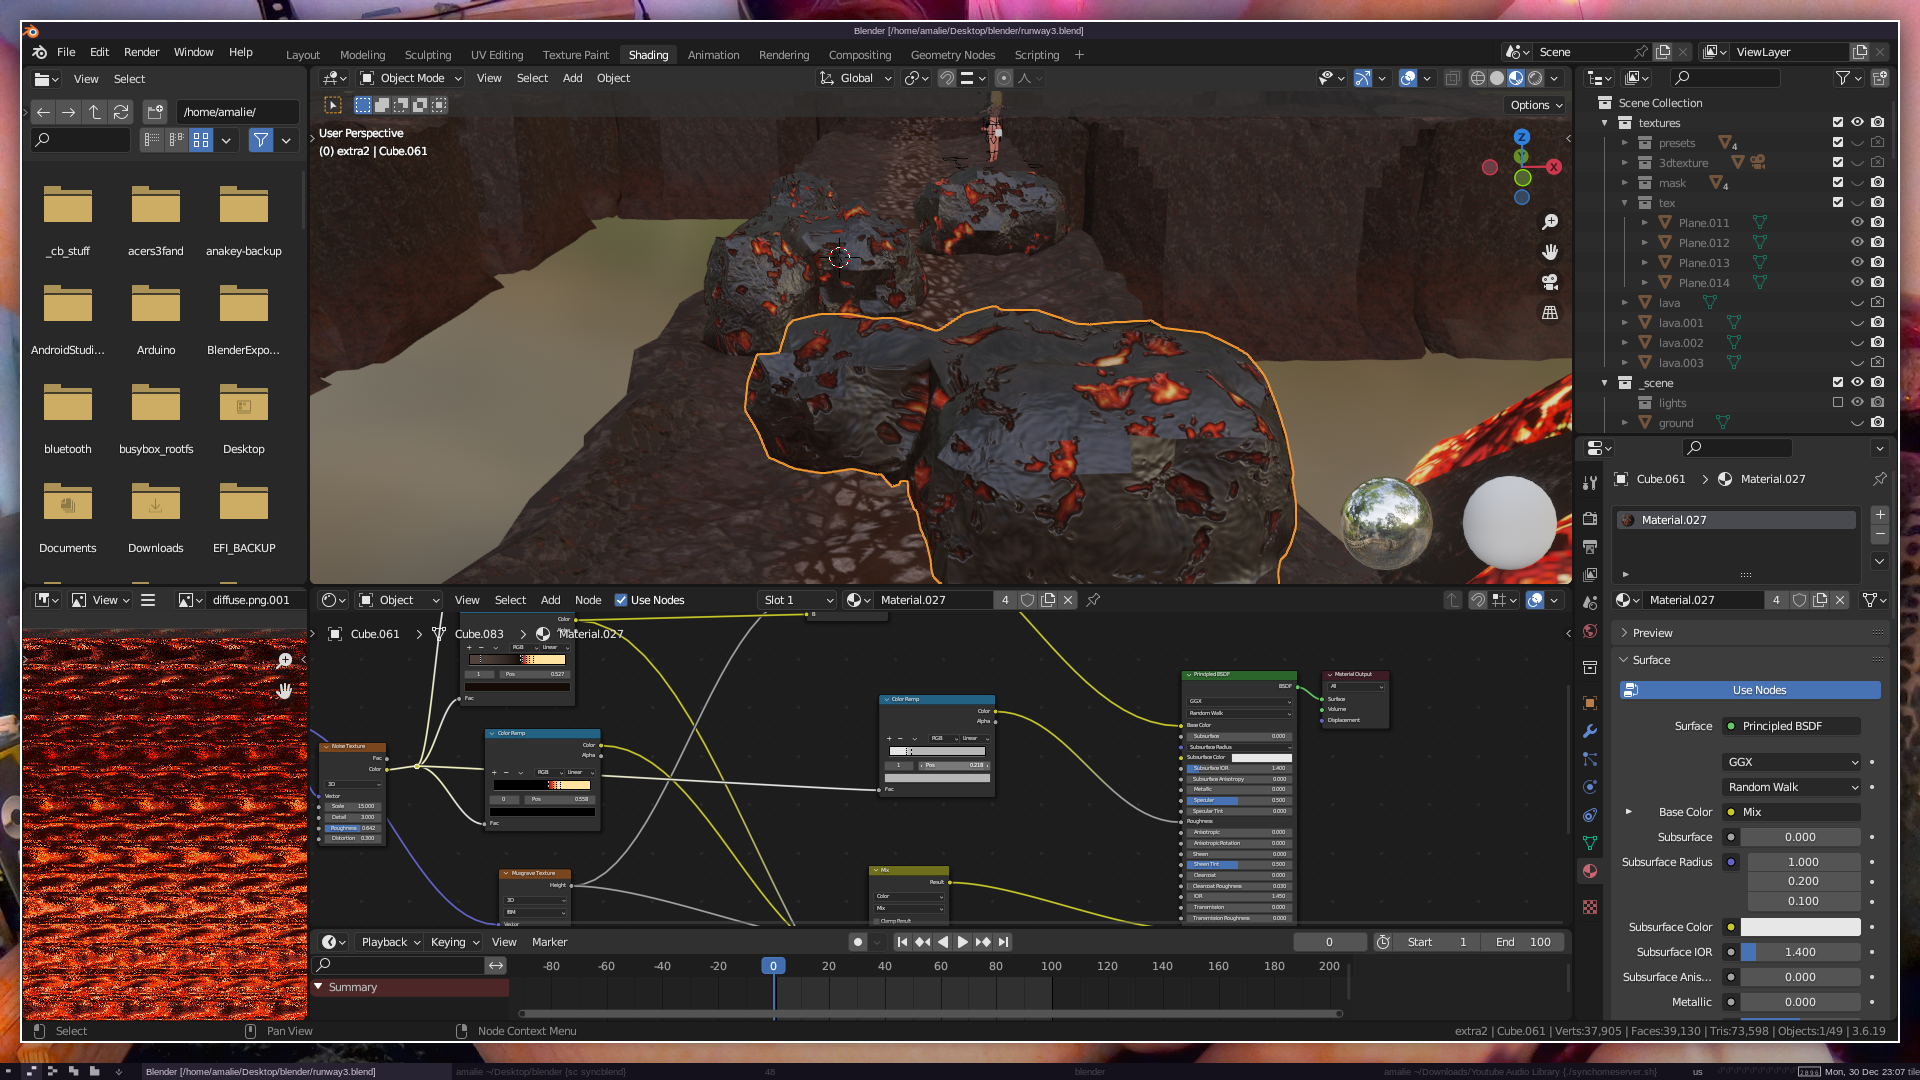Click the viewport zoom magnifier icon
This screenshot has height=1080, width=1920.
point(1550,222)
